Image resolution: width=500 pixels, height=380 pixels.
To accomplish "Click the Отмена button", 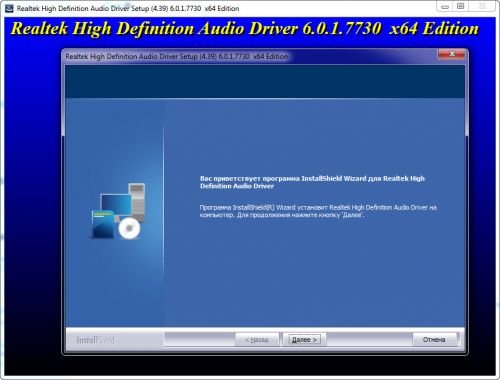I will (x=434, y=340).
